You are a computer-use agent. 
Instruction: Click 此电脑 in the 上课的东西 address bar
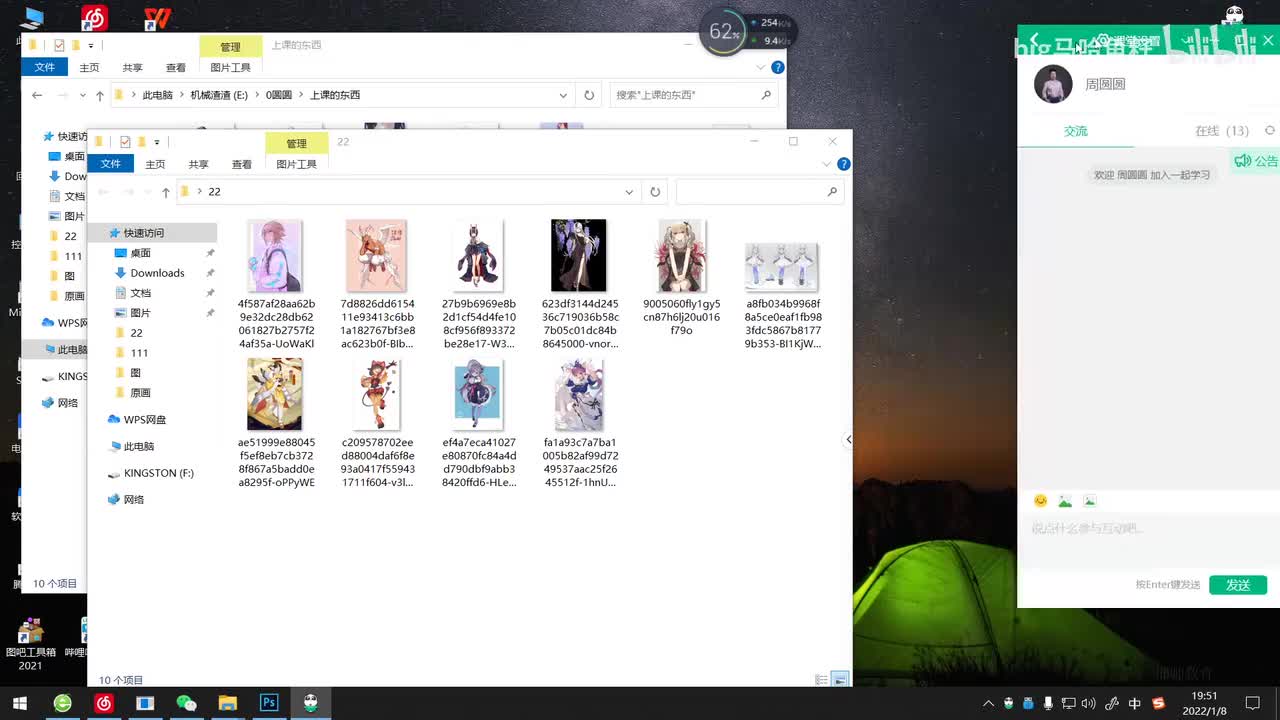pyautogui.click(x=157, y=95)
